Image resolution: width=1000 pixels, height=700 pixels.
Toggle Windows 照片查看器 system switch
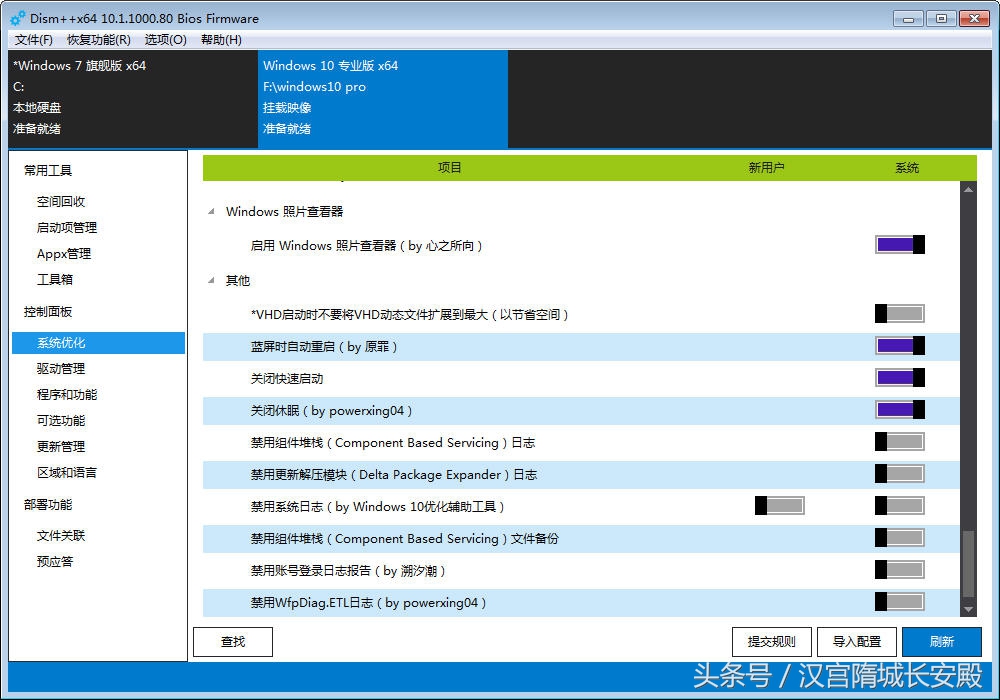[900, 245]
